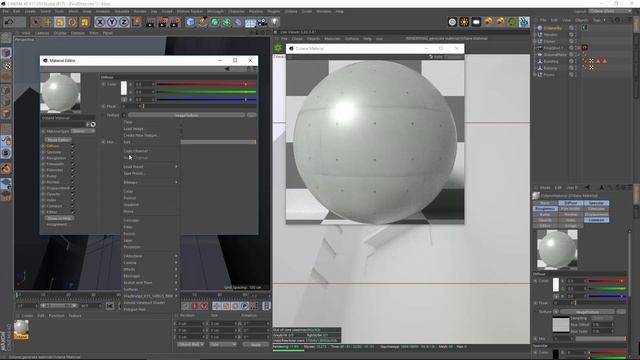This screenshot has width=640, height=360.
Task: Click the material thumbnail in Material Manager
Action: tap(21, 327)
